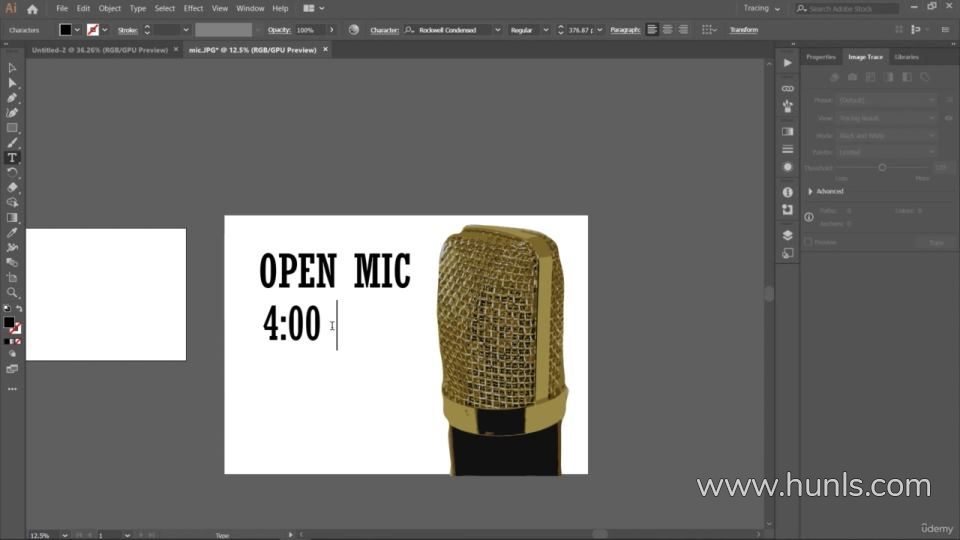
Task: Toggle the Preview checkbox in Image Trace
Action: pyautogui.click(x=810, y=242)
